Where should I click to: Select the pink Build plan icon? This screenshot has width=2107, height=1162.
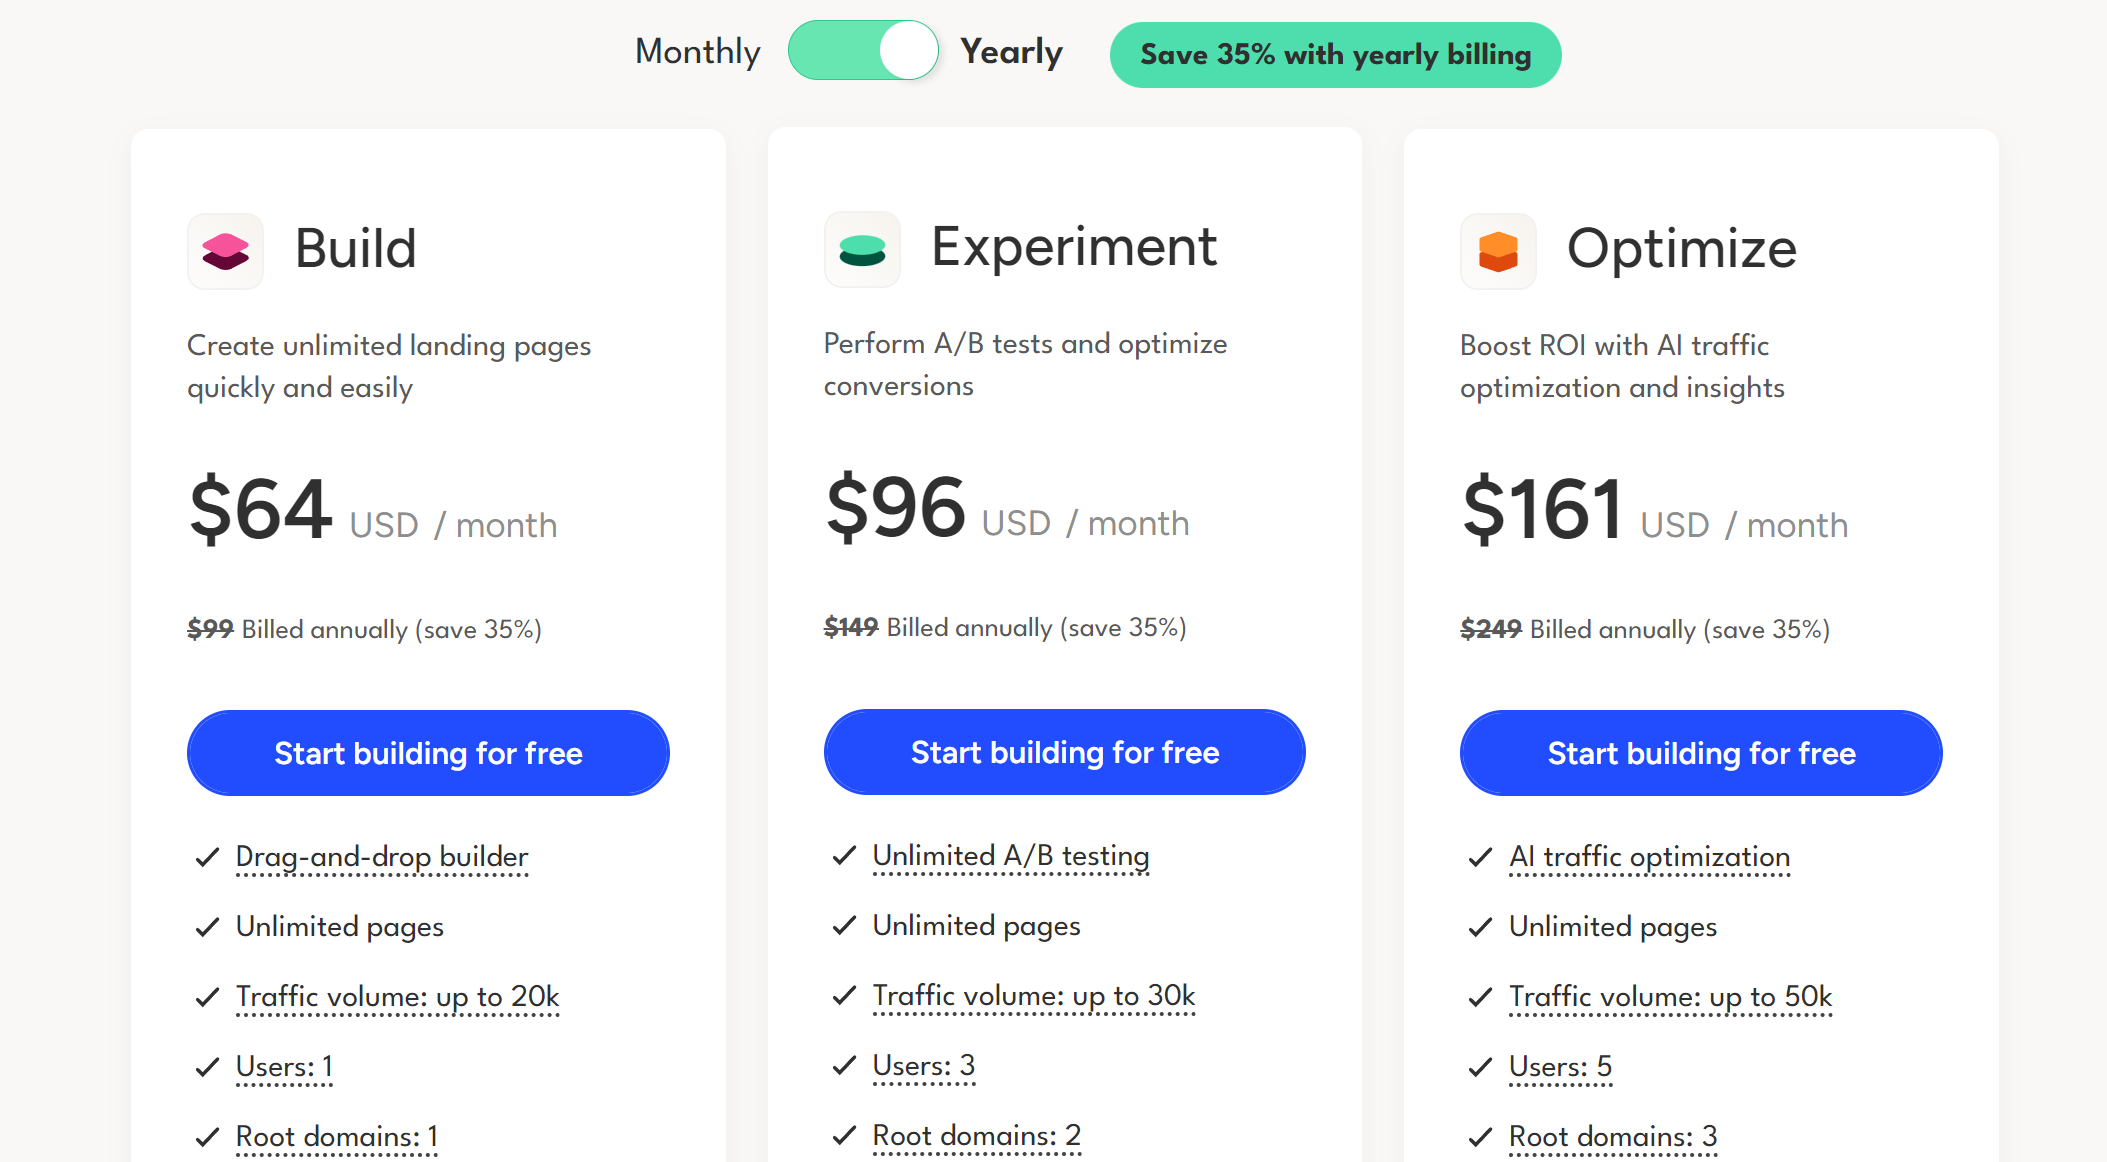(225, 251)
